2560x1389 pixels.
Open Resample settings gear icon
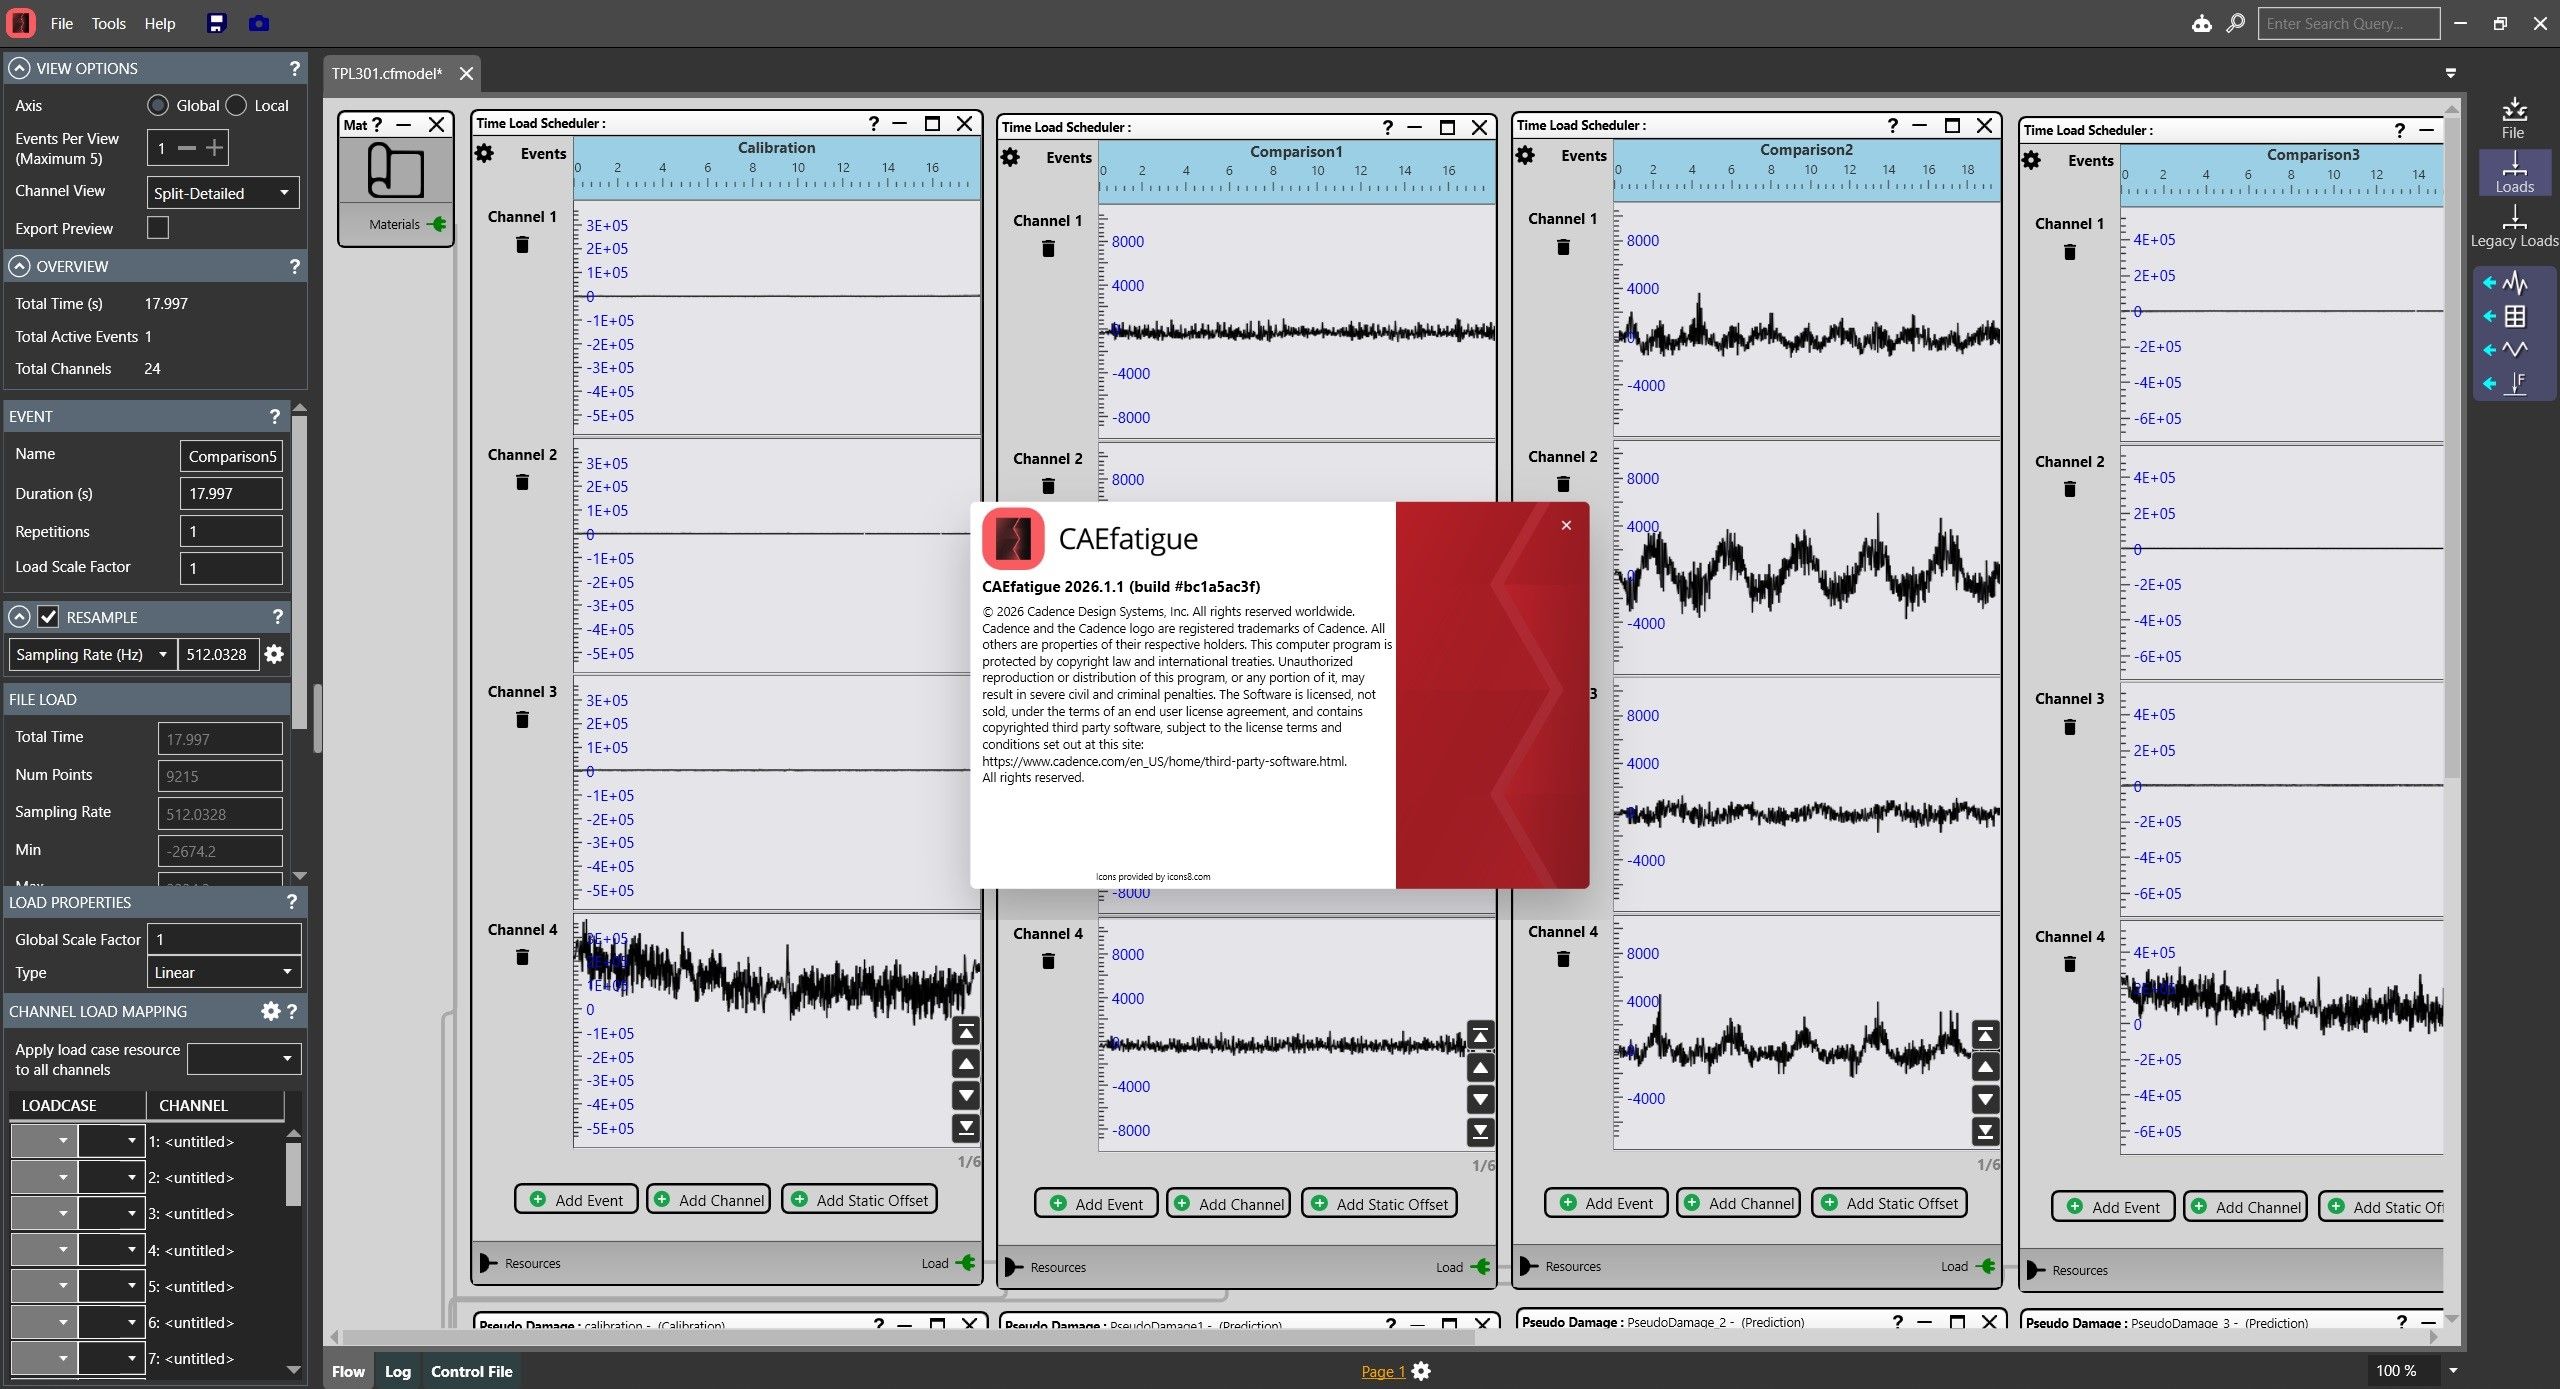tap(274, 654)
